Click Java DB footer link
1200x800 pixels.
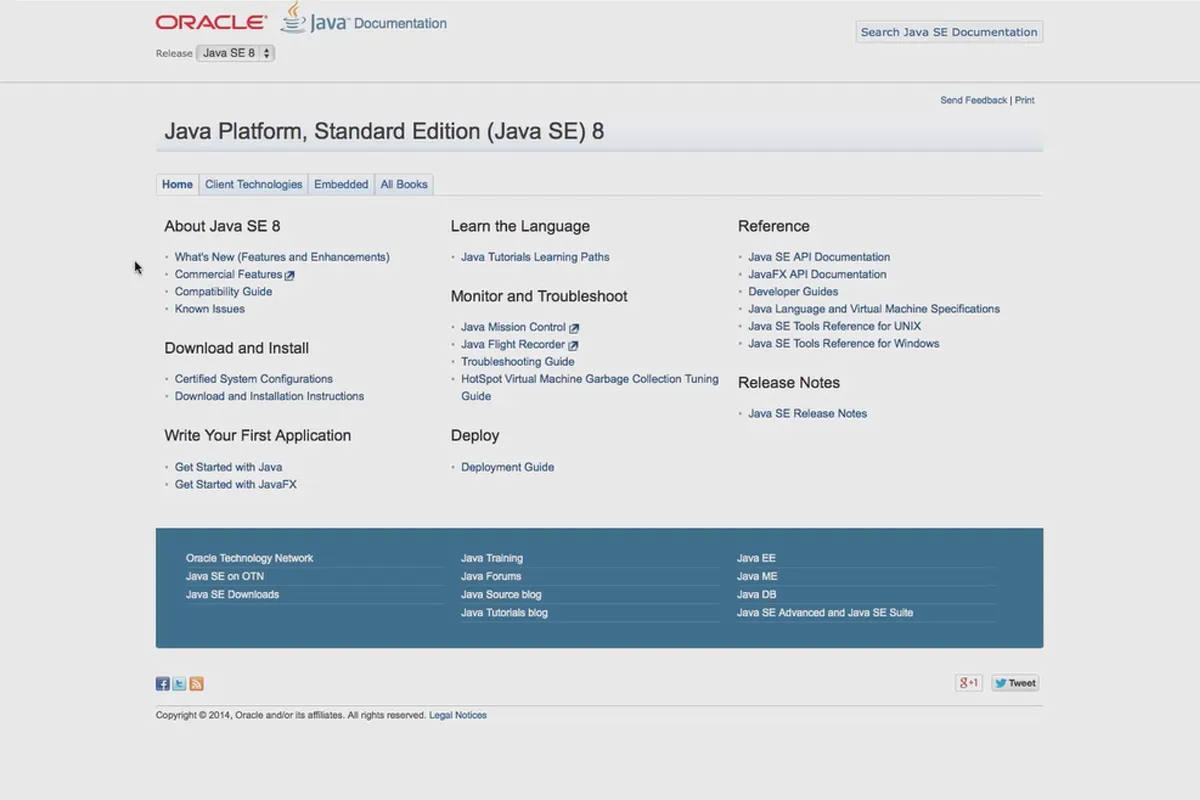click(756, 594)
